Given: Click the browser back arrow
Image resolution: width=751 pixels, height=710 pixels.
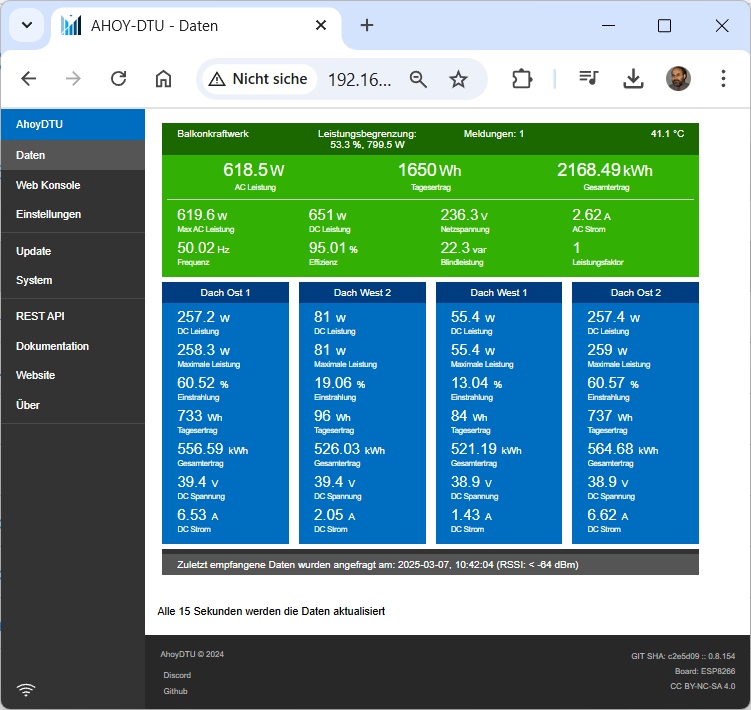Looking at the screenshot, I should (28, 79).
